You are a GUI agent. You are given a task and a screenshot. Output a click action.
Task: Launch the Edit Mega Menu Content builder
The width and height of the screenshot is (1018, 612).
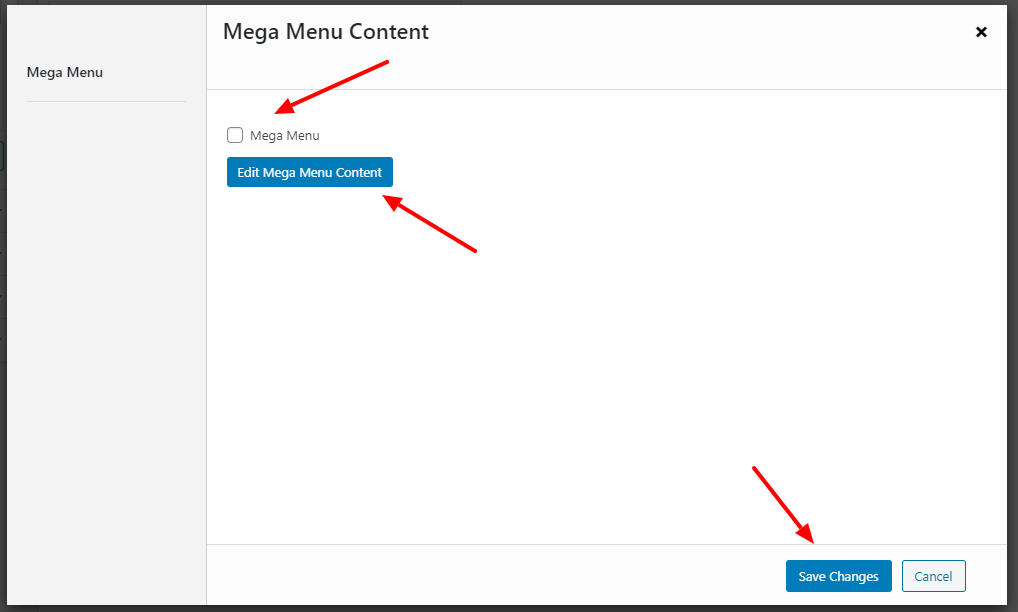point(310,172)
